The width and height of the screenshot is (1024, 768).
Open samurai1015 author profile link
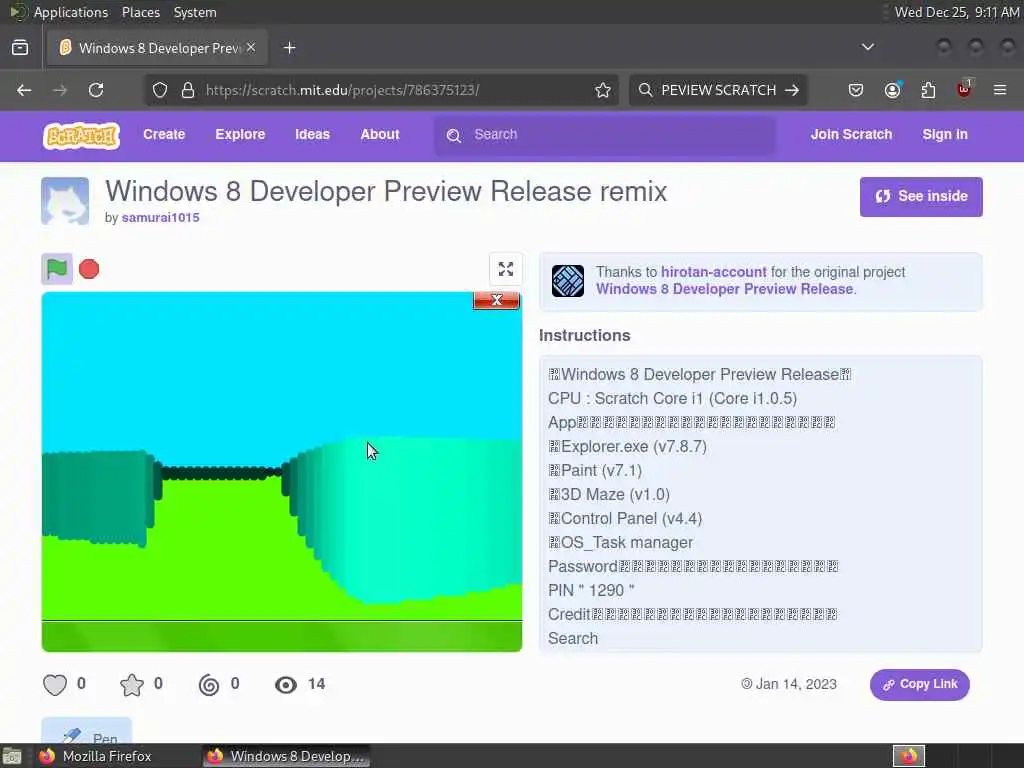coord(161,217)
